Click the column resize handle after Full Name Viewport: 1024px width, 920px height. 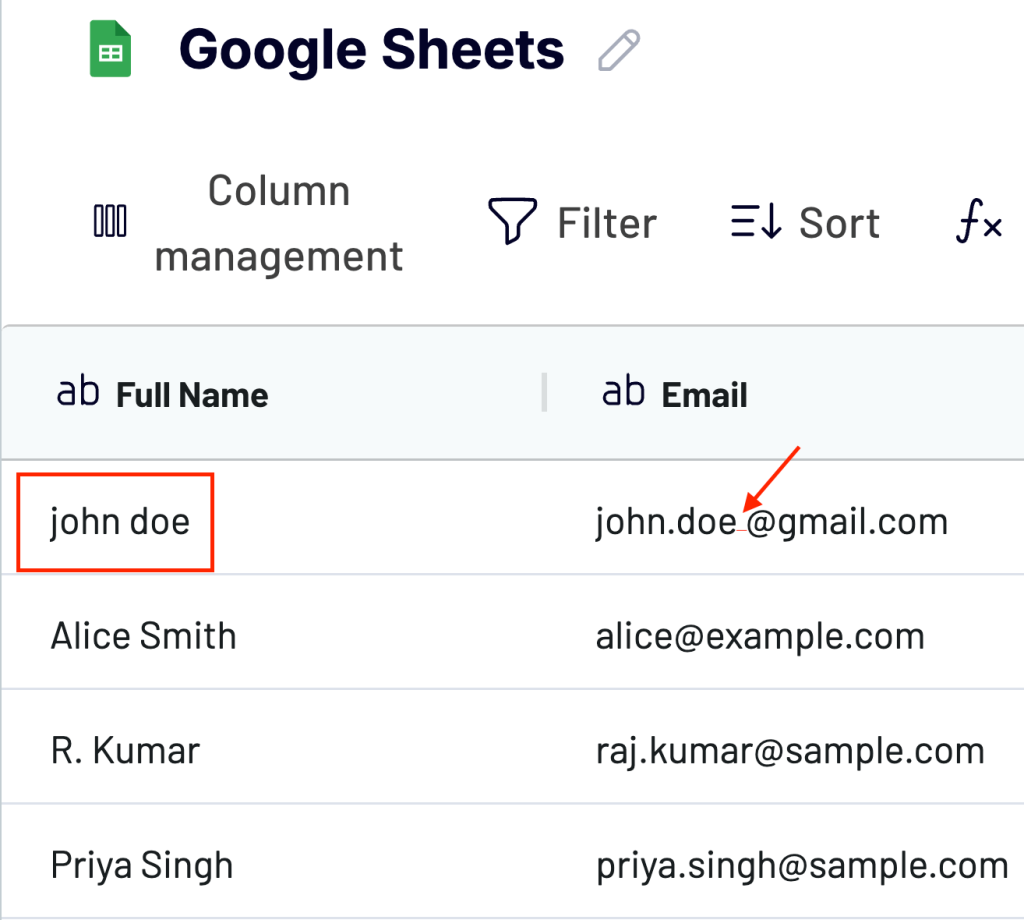pyautogui.click(x=544, y=392)
